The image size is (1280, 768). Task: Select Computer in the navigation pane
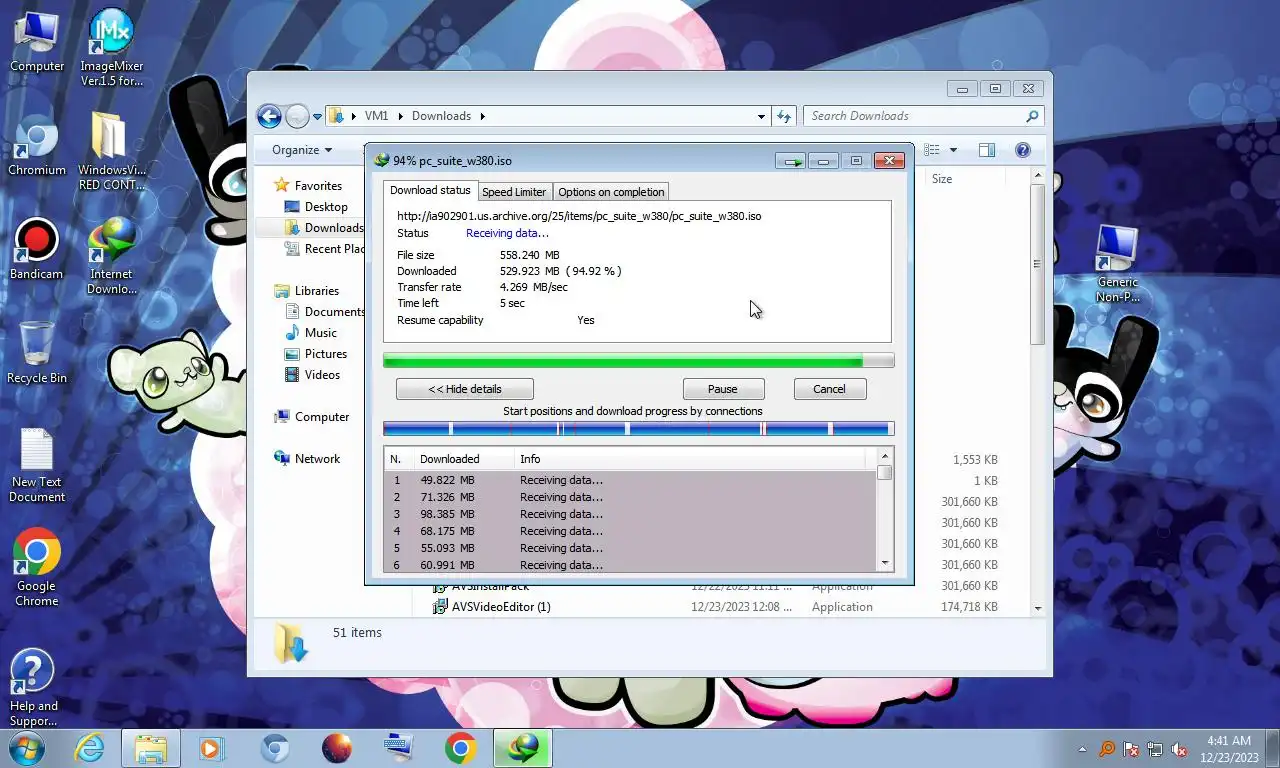312,417
